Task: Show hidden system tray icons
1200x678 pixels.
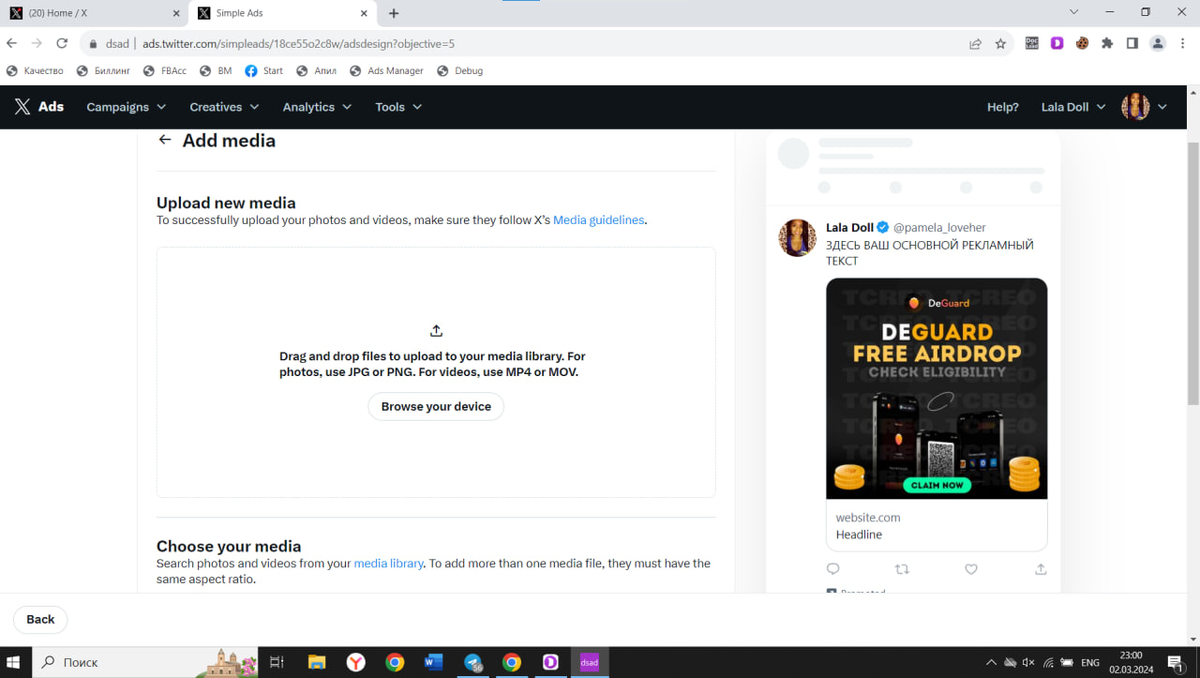Action: 991,662
